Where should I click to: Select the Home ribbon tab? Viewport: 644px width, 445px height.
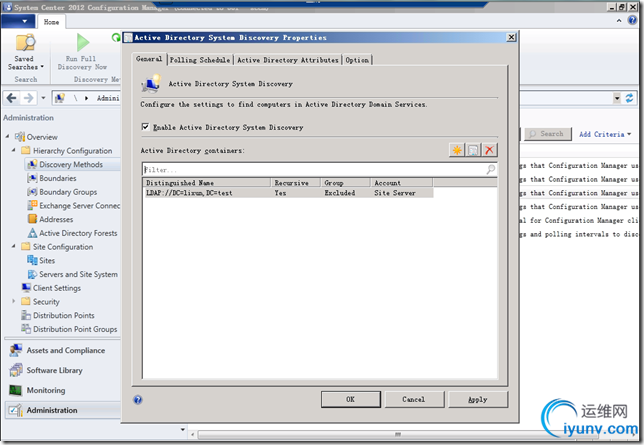click(x=51, y=22)
